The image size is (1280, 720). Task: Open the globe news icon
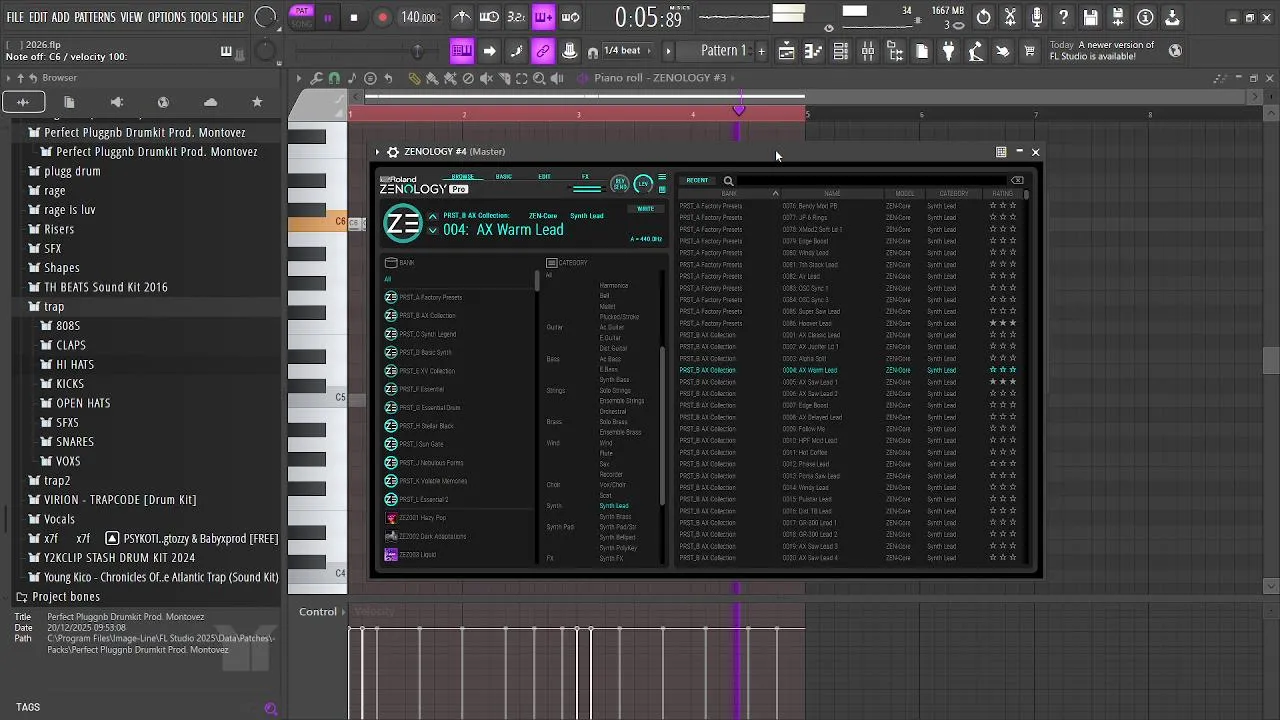pyautogui.click(x=1175, y=50)
